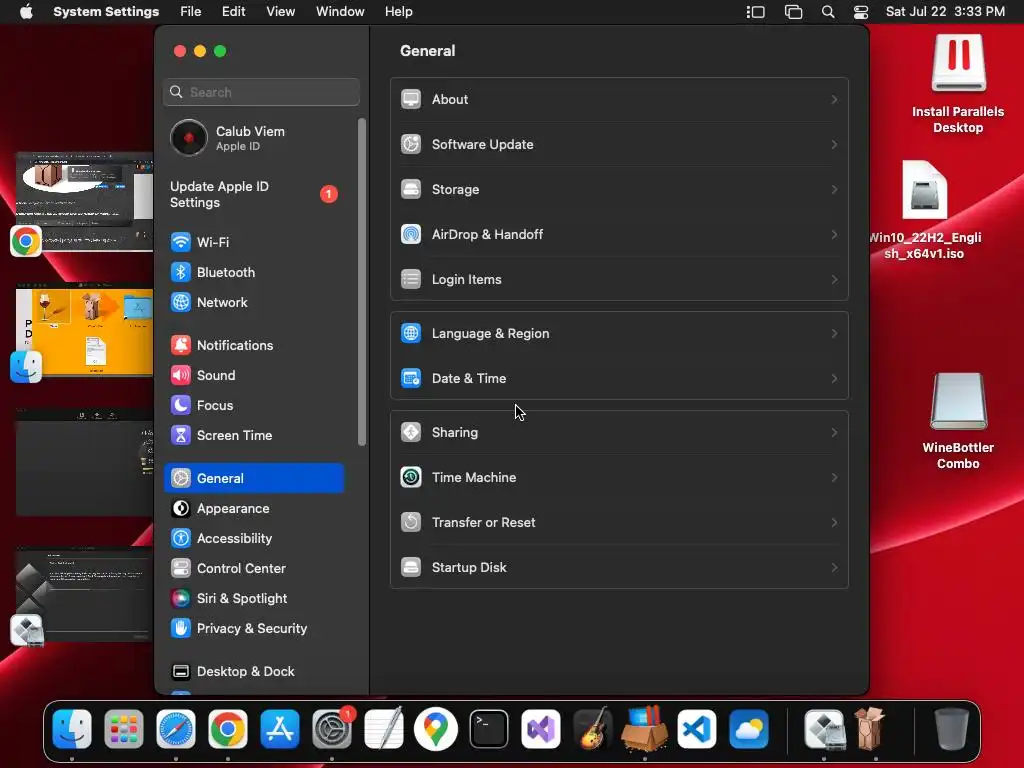Open Spotlight search in menu bar
This screenshot has width=1024, height=768.
[827, 12]
